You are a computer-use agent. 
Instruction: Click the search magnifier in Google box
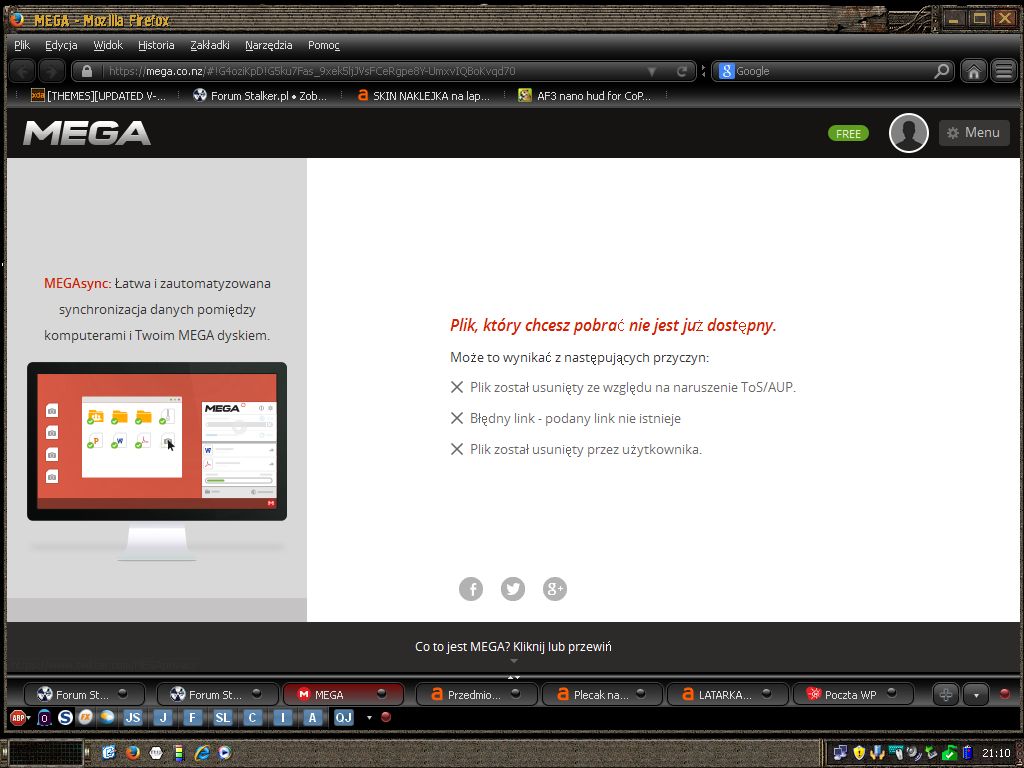tap(942, 71)
